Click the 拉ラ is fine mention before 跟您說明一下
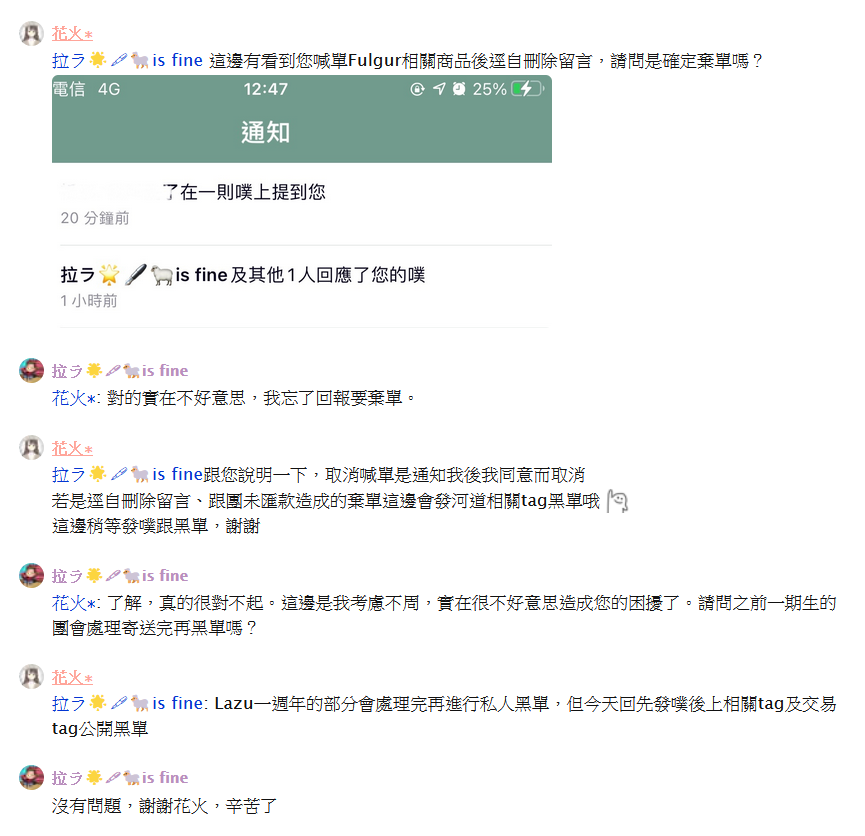The width and height of the screenshot is (865, 836). (x=127, y=475)
